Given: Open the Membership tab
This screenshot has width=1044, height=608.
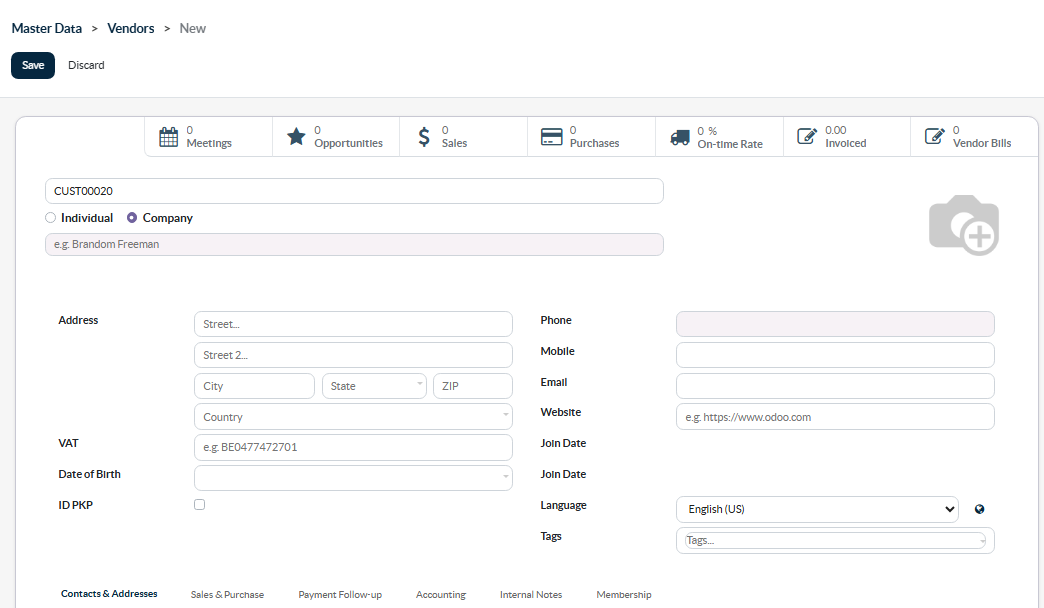Looking at the screenshot, I should [624, 595].
